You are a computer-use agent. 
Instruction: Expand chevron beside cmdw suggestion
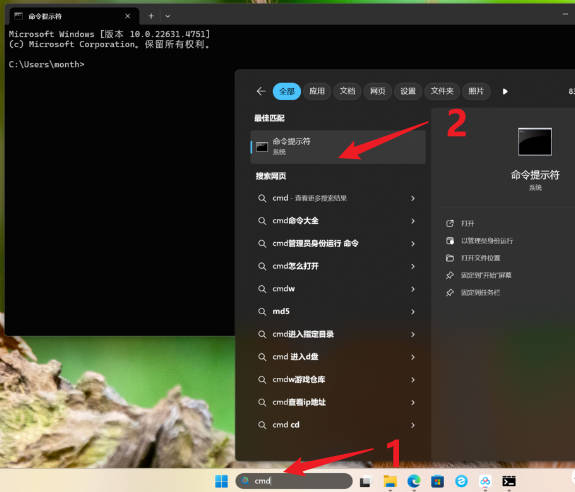pyautogui.click(x=413, y=289)
